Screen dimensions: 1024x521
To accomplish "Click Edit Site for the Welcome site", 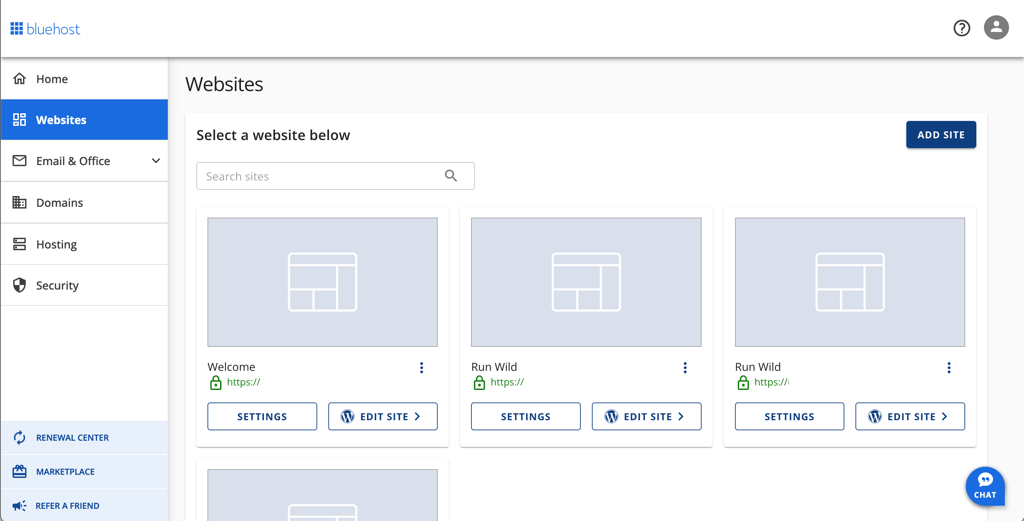I will (x=383, y=417).
